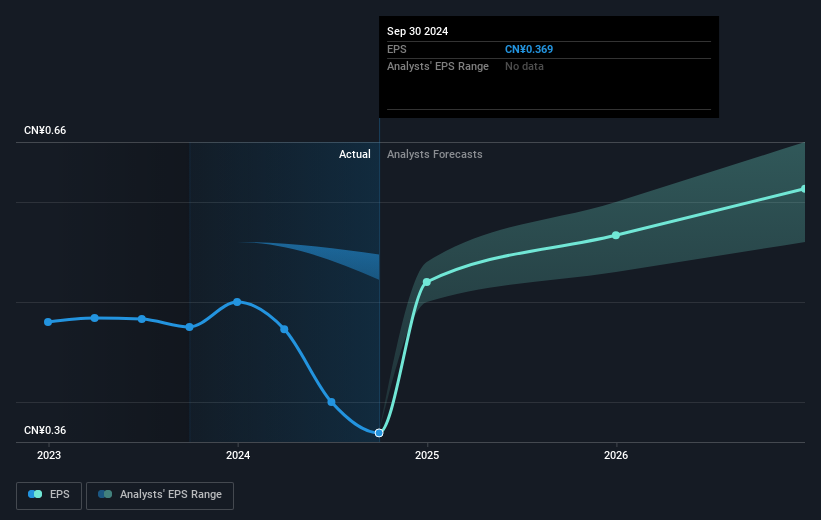Click the 2023 x-axis label
The image size is (821, 520).
click(49, 456)
